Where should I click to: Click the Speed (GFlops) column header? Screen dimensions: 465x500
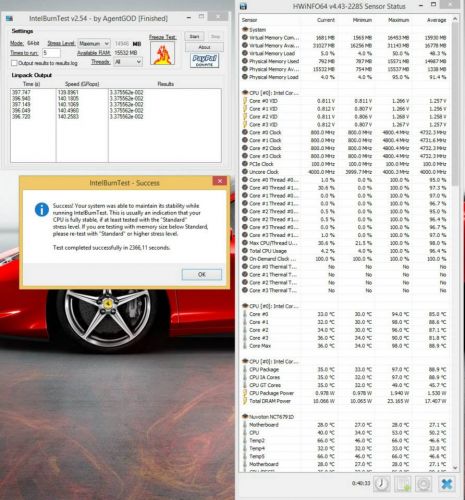pos(82,84)
